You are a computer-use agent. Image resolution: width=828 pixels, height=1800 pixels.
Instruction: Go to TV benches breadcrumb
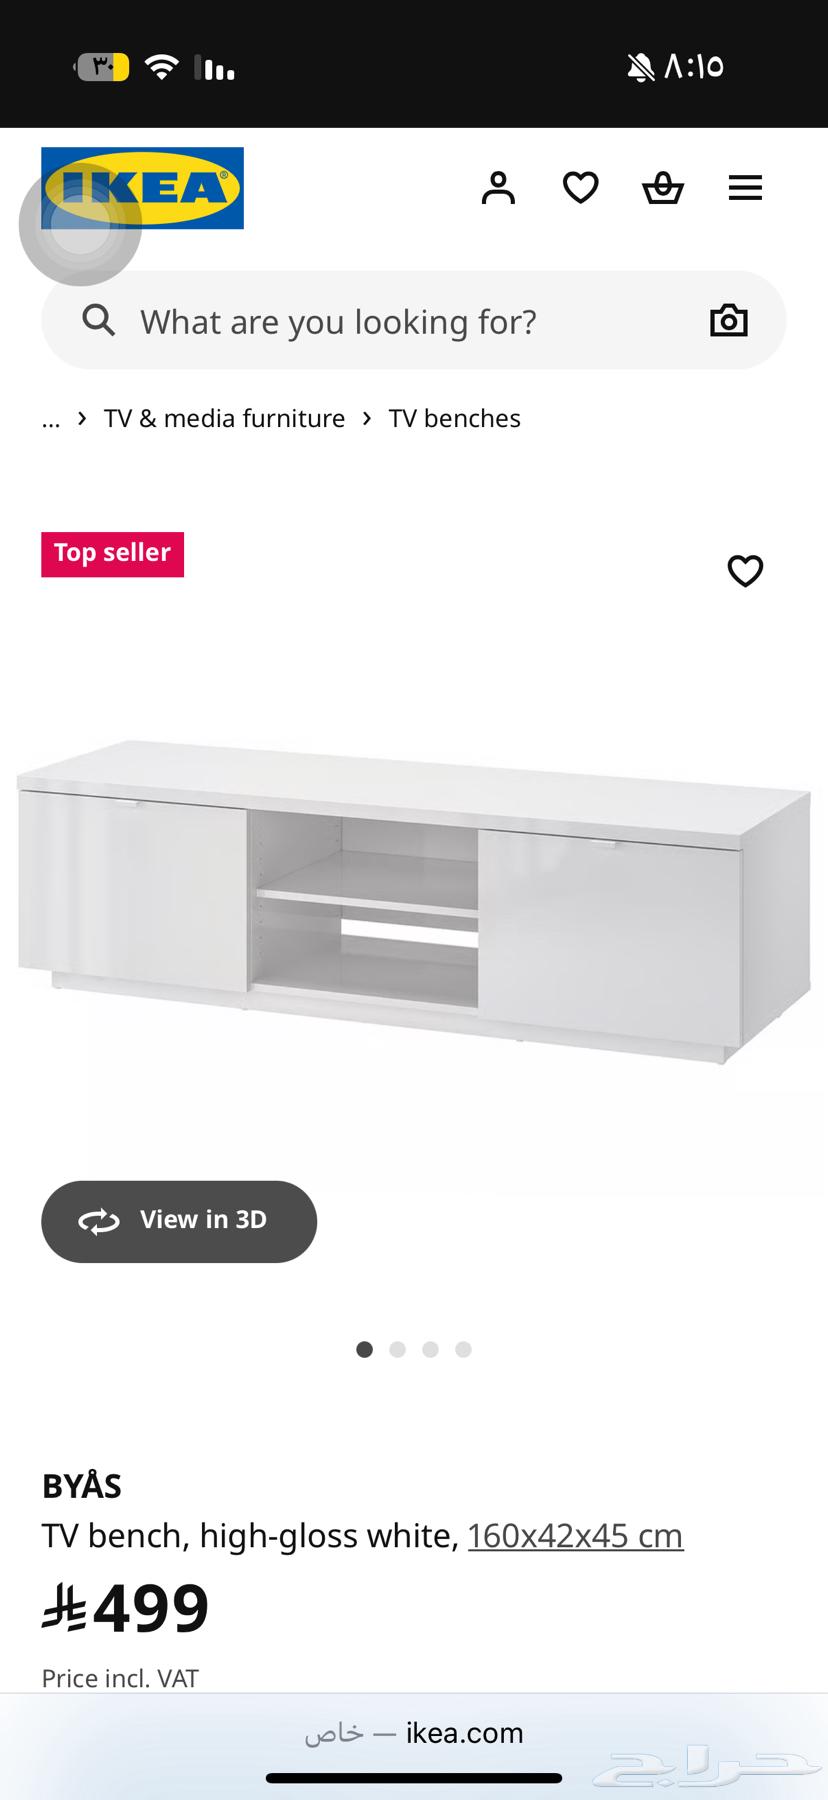(454, 419)
